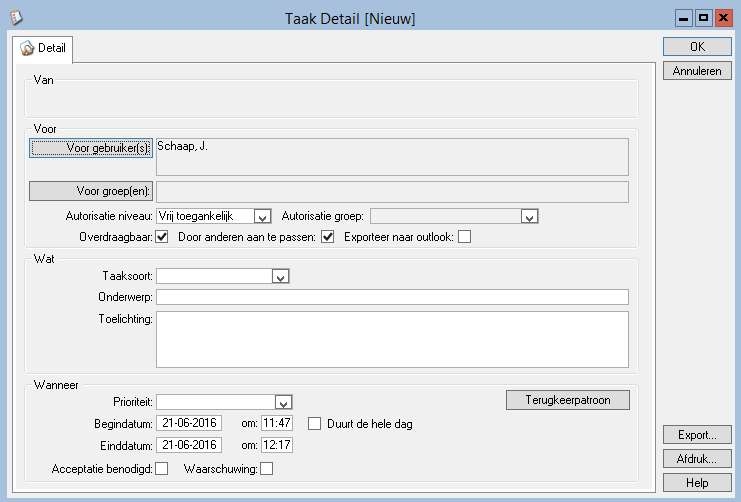The height and width of the screenshot is (502, 741).
Task: Expand the Autorisatie groep dropdown
Action: pyautogui.click(x=530, y=216)
